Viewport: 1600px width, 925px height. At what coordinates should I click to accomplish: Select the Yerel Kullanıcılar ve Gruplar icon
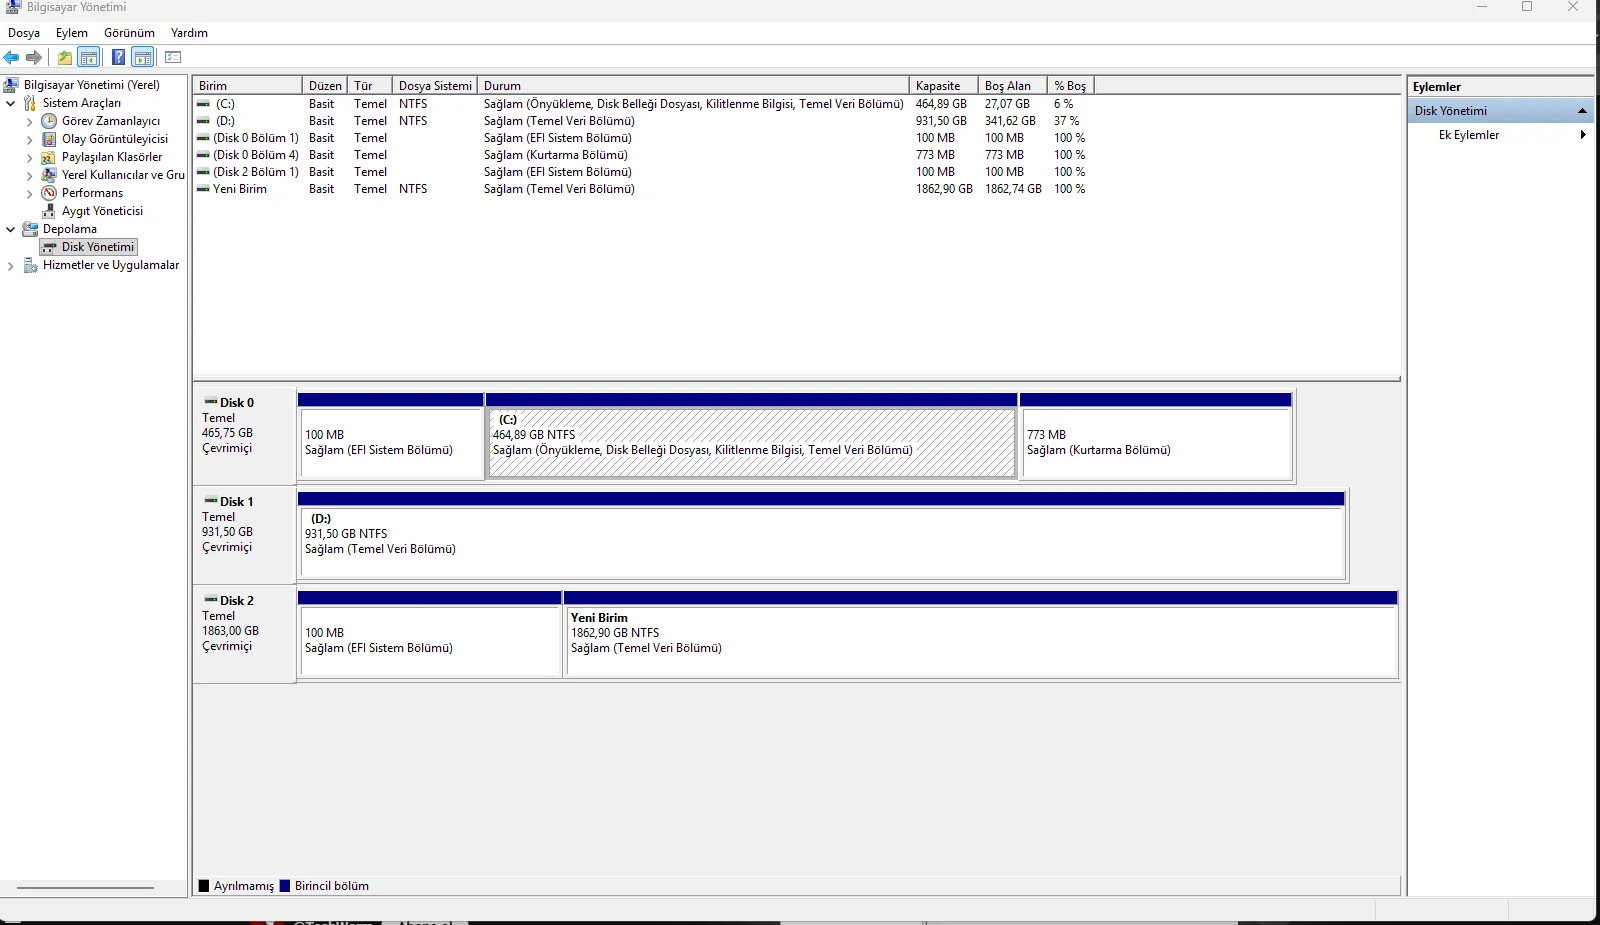pos(49,175)
